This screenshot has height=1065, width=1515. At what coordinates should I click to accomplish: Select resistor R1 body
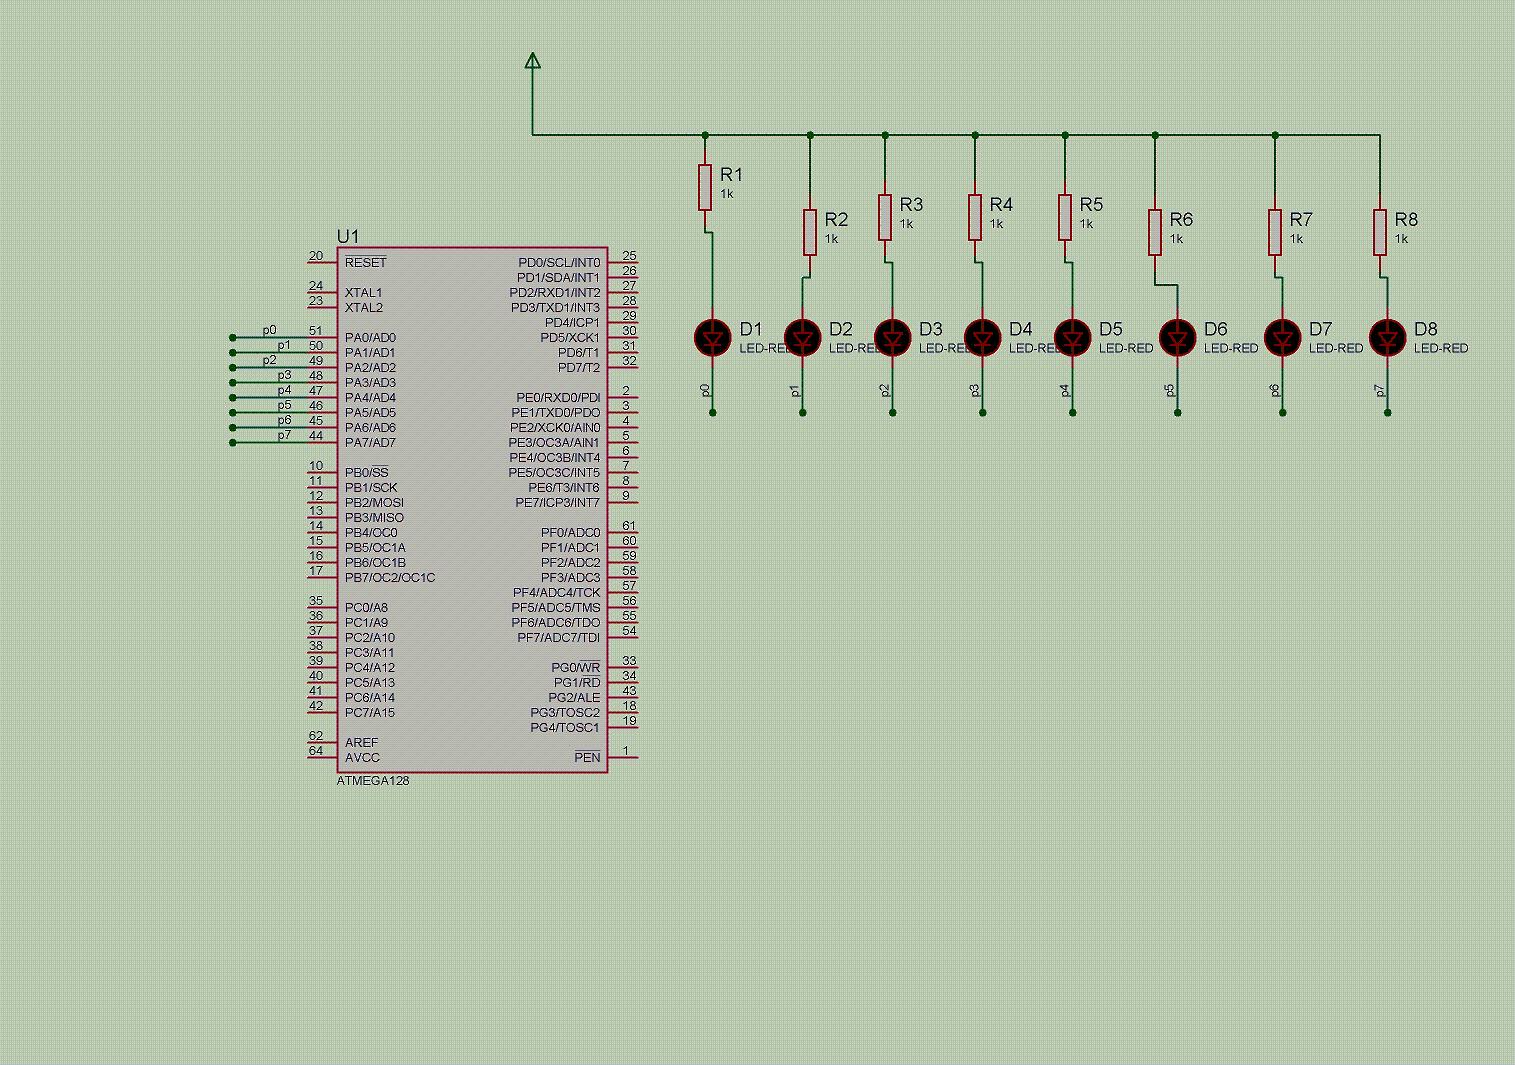[x=705, y=188]
